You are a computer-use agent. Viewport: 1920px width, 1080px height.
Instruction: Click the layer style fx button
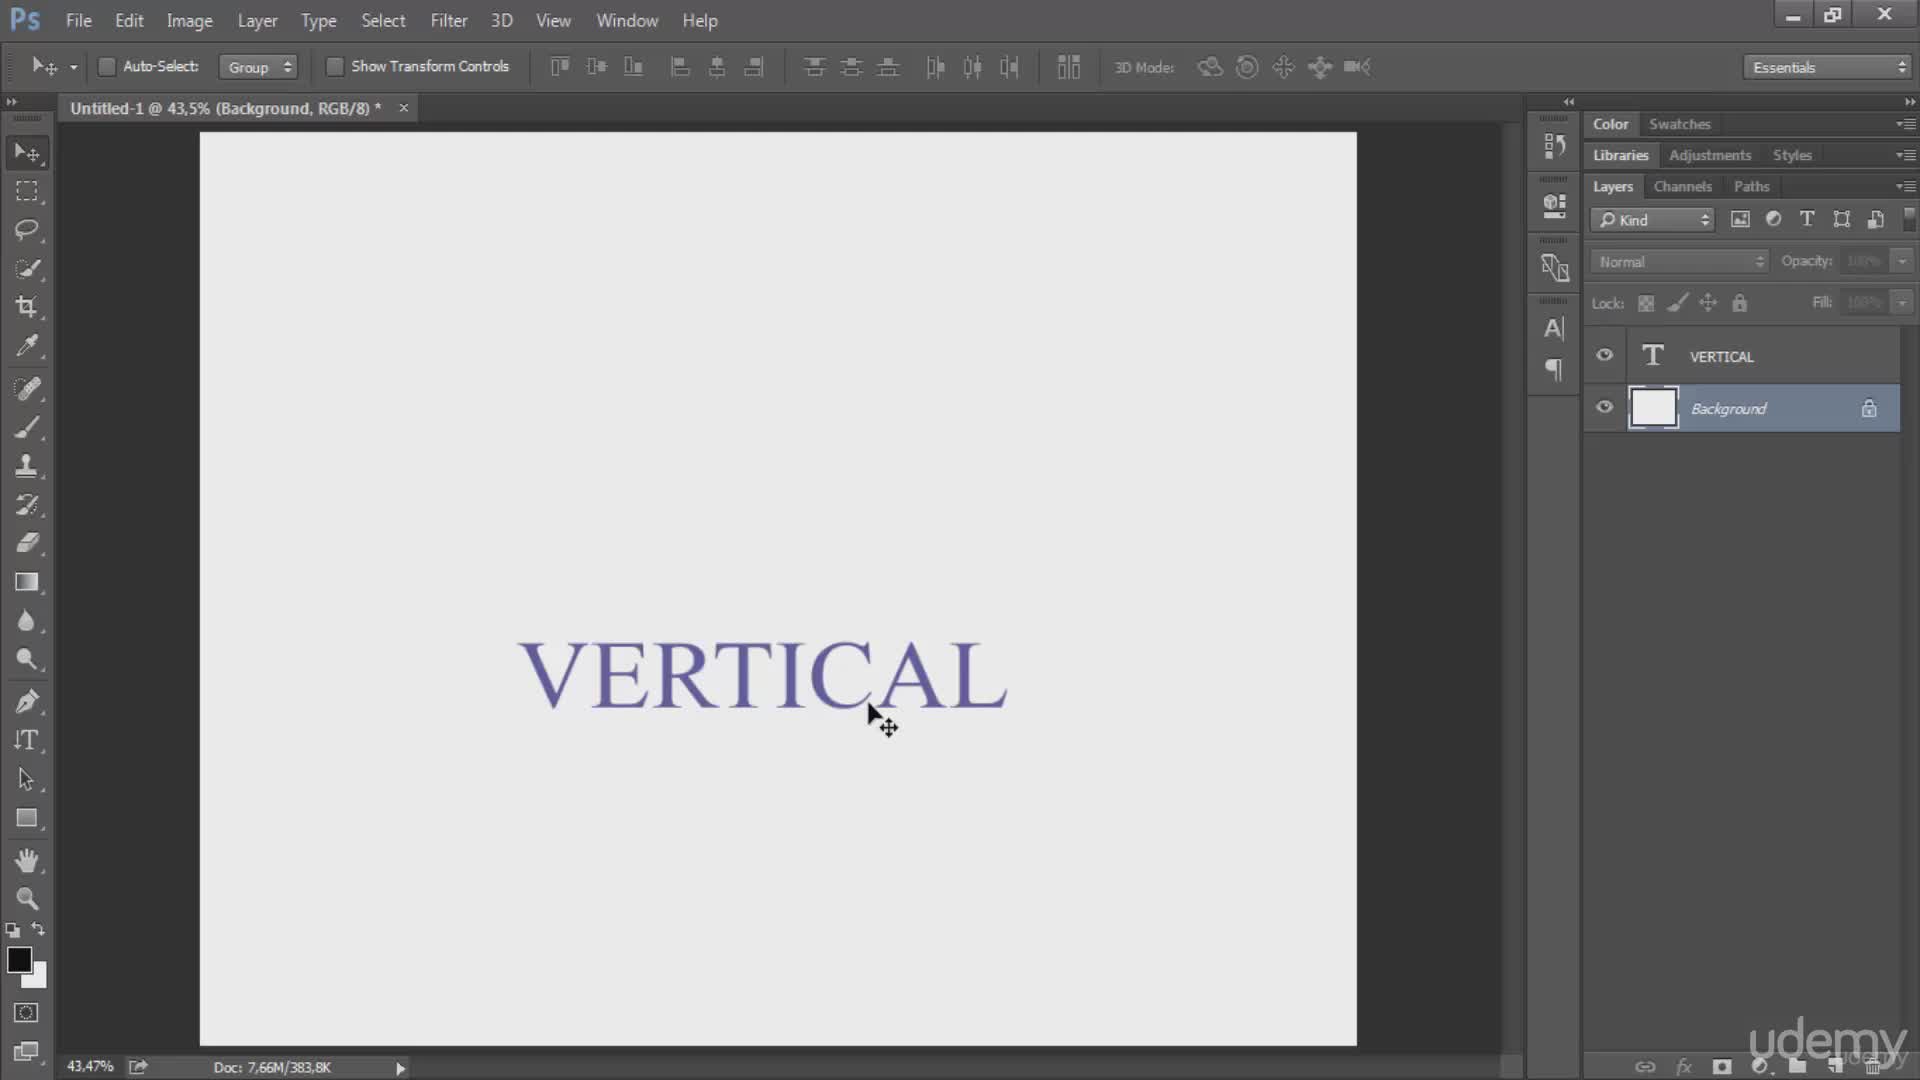coord(1683,1066)
